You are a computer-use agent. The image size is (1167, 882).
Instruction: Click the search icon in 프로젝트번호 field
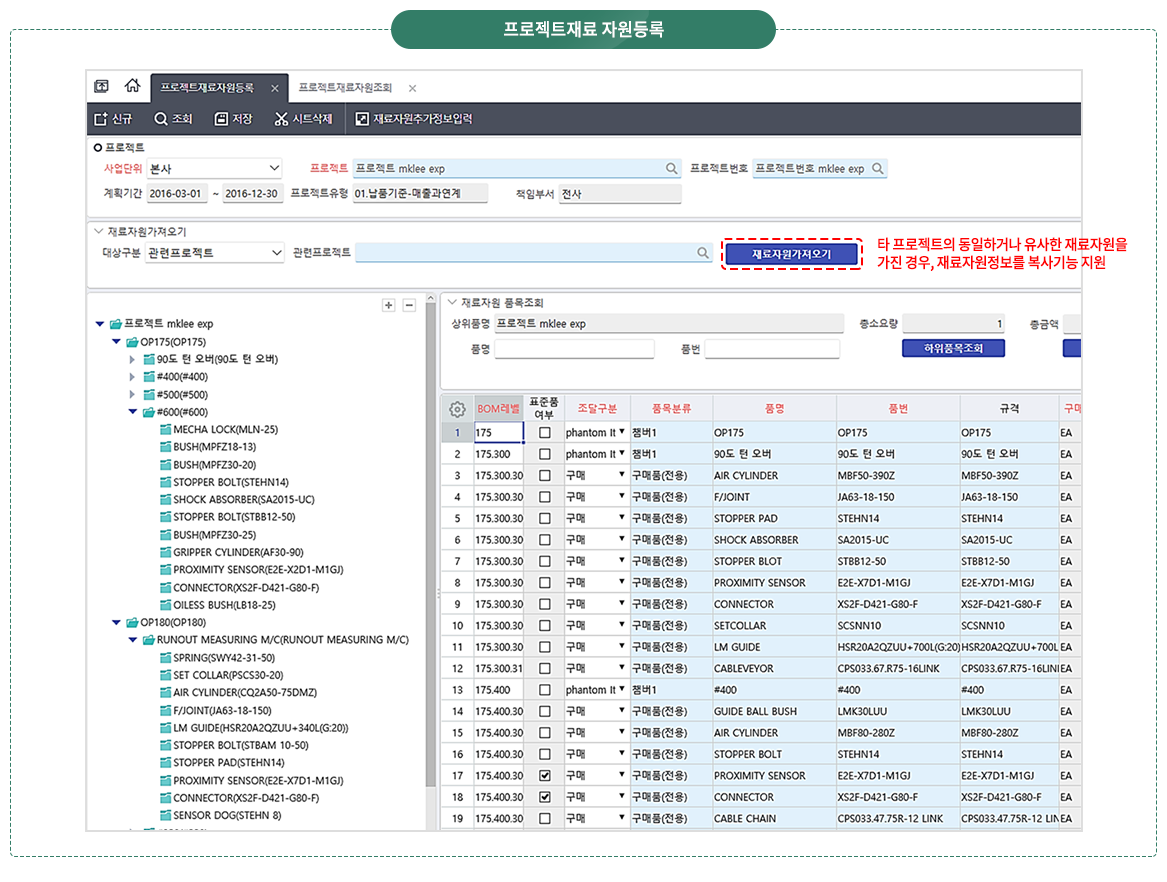point(878,169)
